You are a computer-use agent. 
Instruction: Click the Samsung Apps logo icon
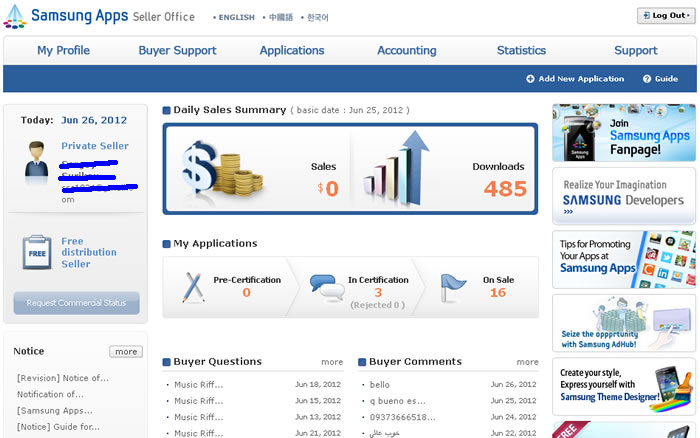(x=15, y=17)
